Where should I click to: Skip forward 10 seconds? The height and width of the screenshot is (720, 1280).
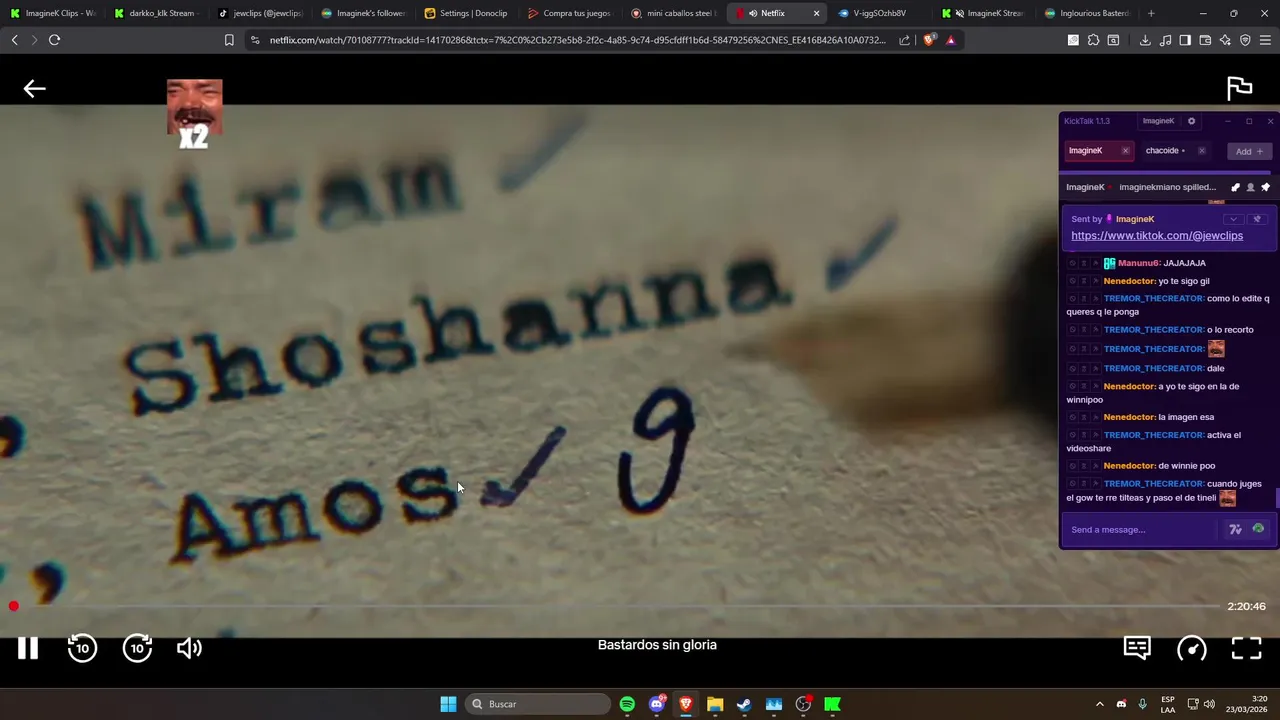[137, 648]
